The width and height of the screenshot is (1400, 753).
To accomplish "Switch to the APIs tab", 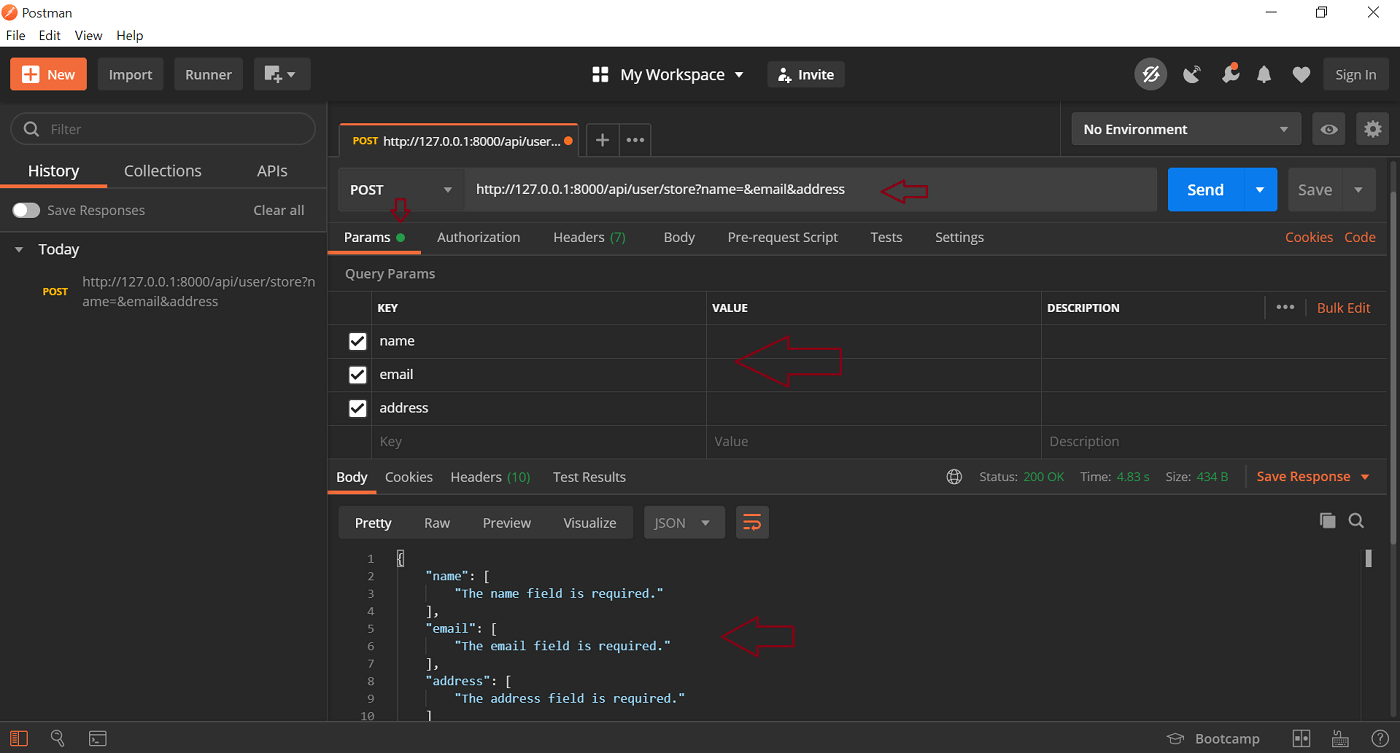I will 272,171.
